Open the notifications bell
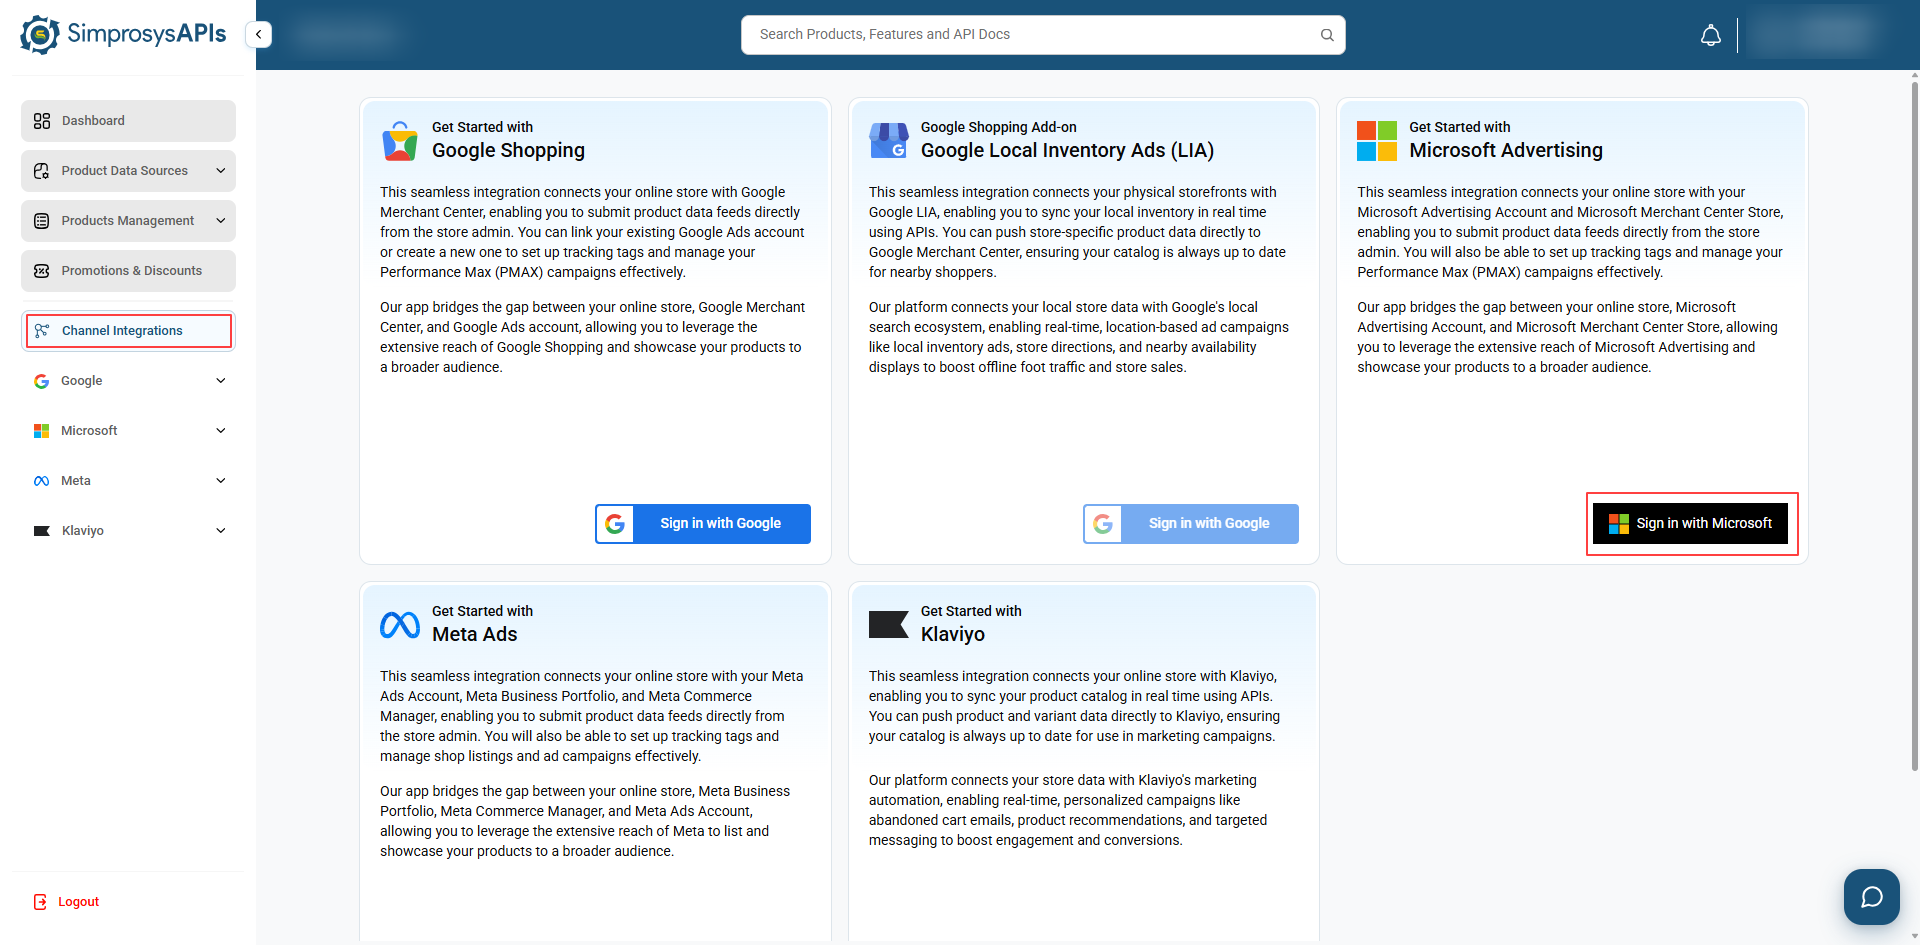The width and height of the screenshot is (1920, 945). tap(1711, 35)
